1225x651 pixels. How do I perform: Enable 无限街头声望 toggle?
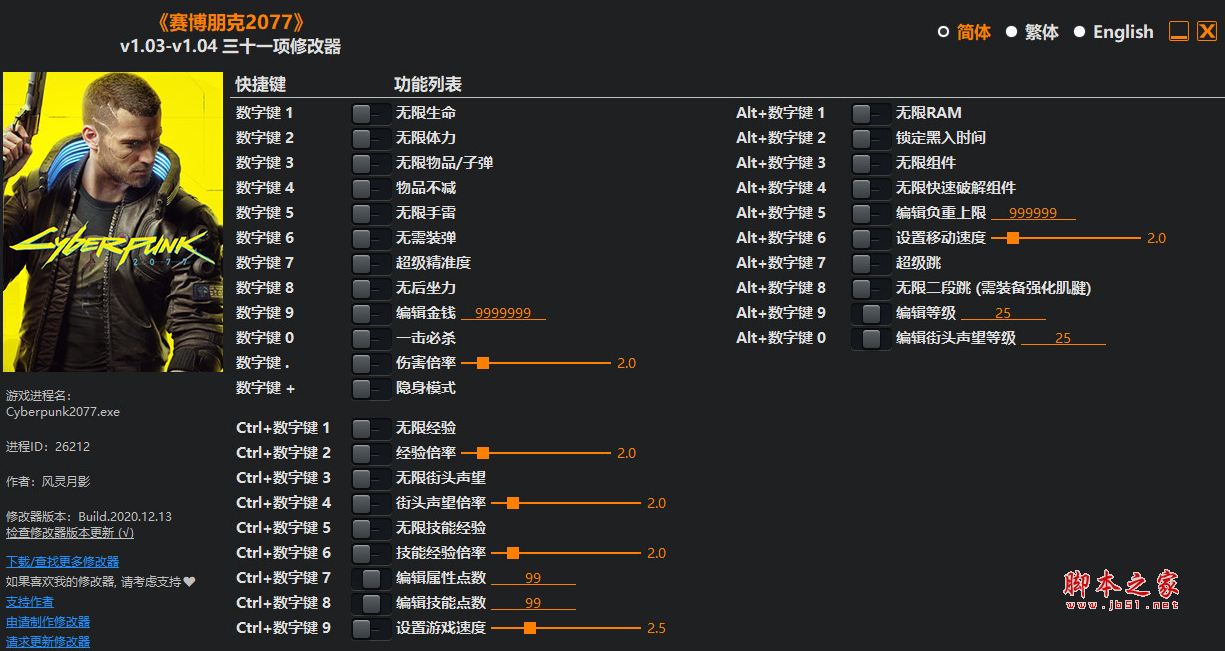coord(371,478)
